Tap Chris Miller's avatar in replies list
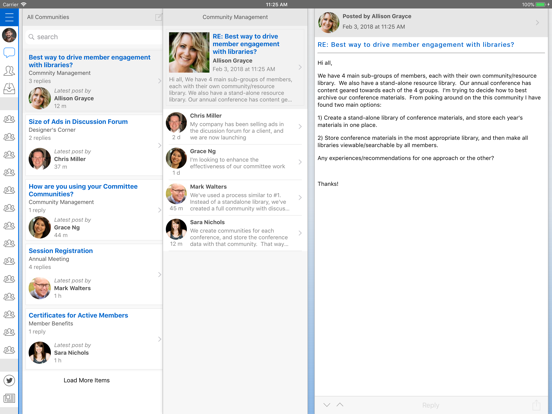Image resolution: width=552 pixels, height=414 pixels. click(x=176, y=122)
